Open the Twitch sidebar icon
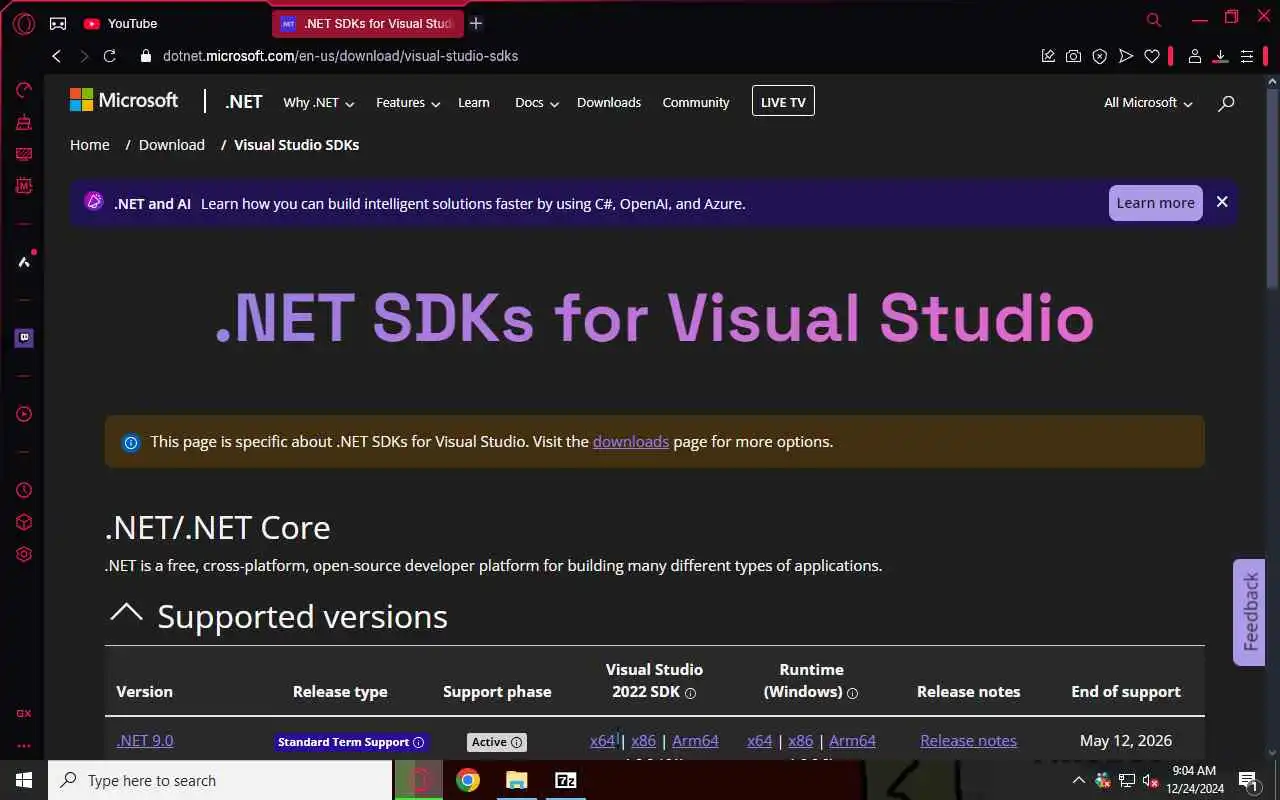Screen dimensions: 1280x800 pos(24,338)
